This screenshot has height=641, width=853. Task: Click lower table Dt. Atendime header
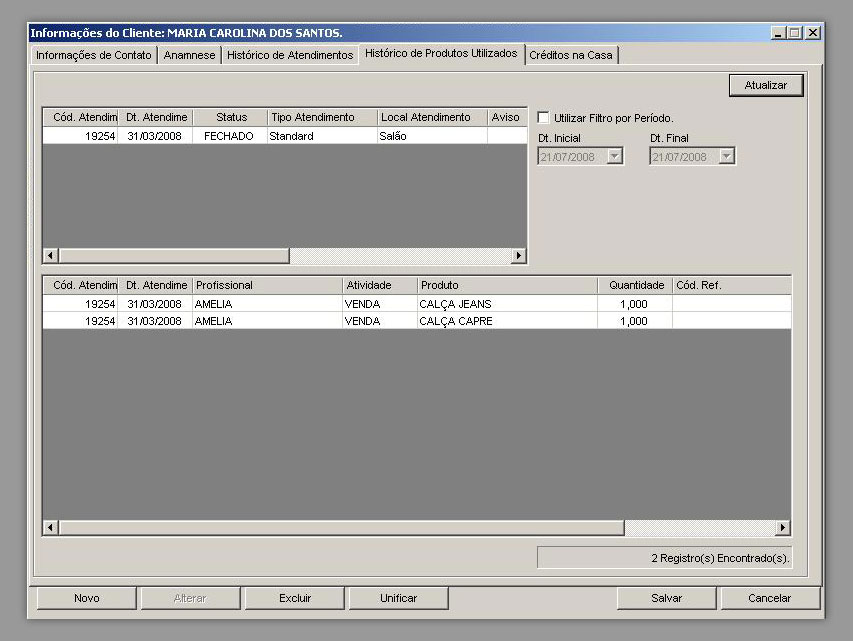156,285
